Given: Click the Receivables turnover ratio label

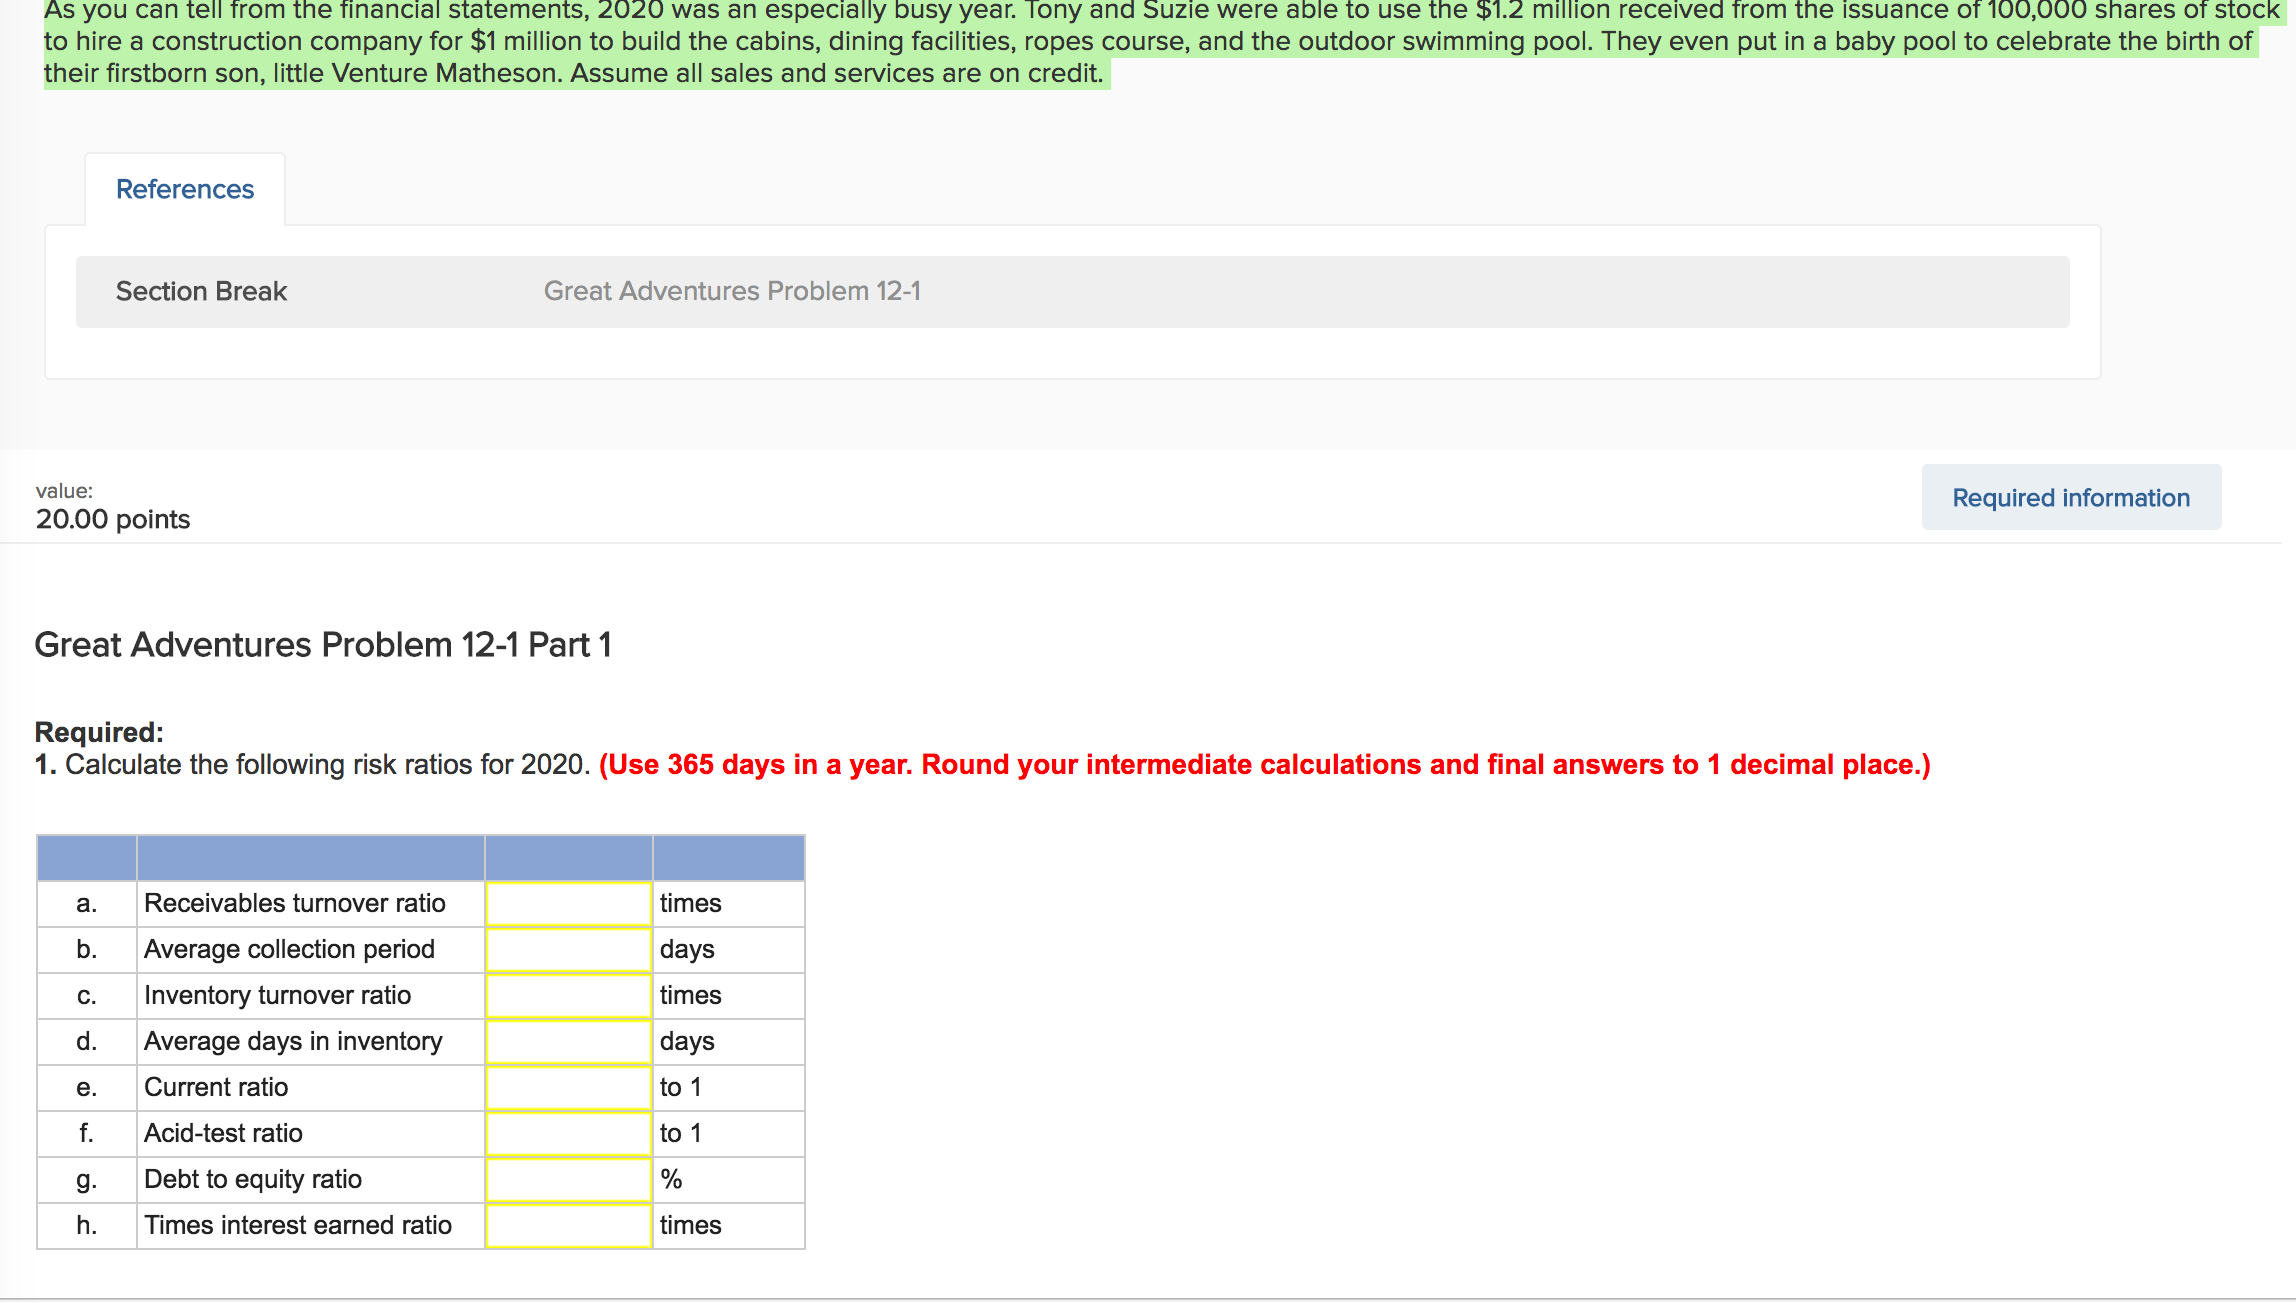Looking at the screenshot, I should pos(294,903).
